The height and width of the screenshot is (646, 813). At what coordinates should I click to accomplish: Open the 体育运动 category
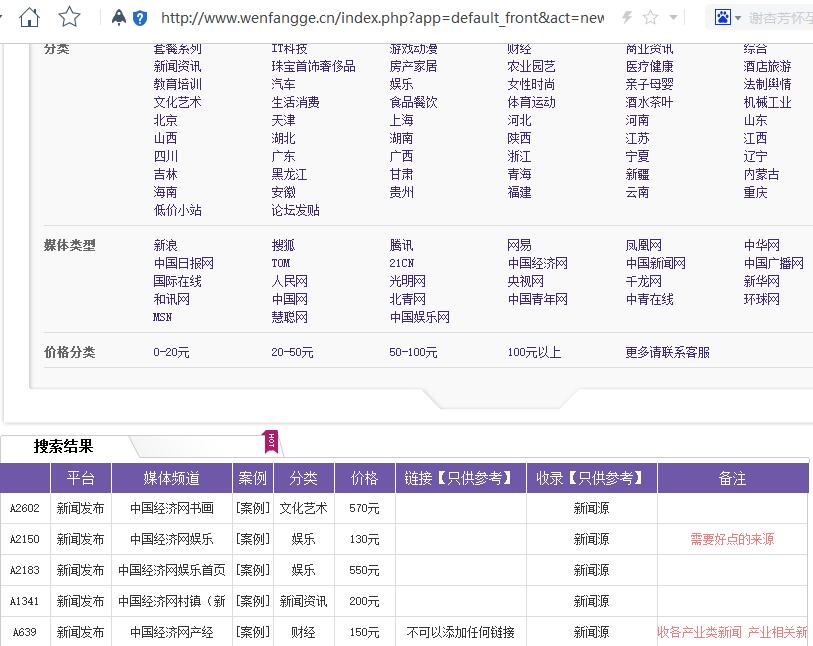tap(531, 102)
